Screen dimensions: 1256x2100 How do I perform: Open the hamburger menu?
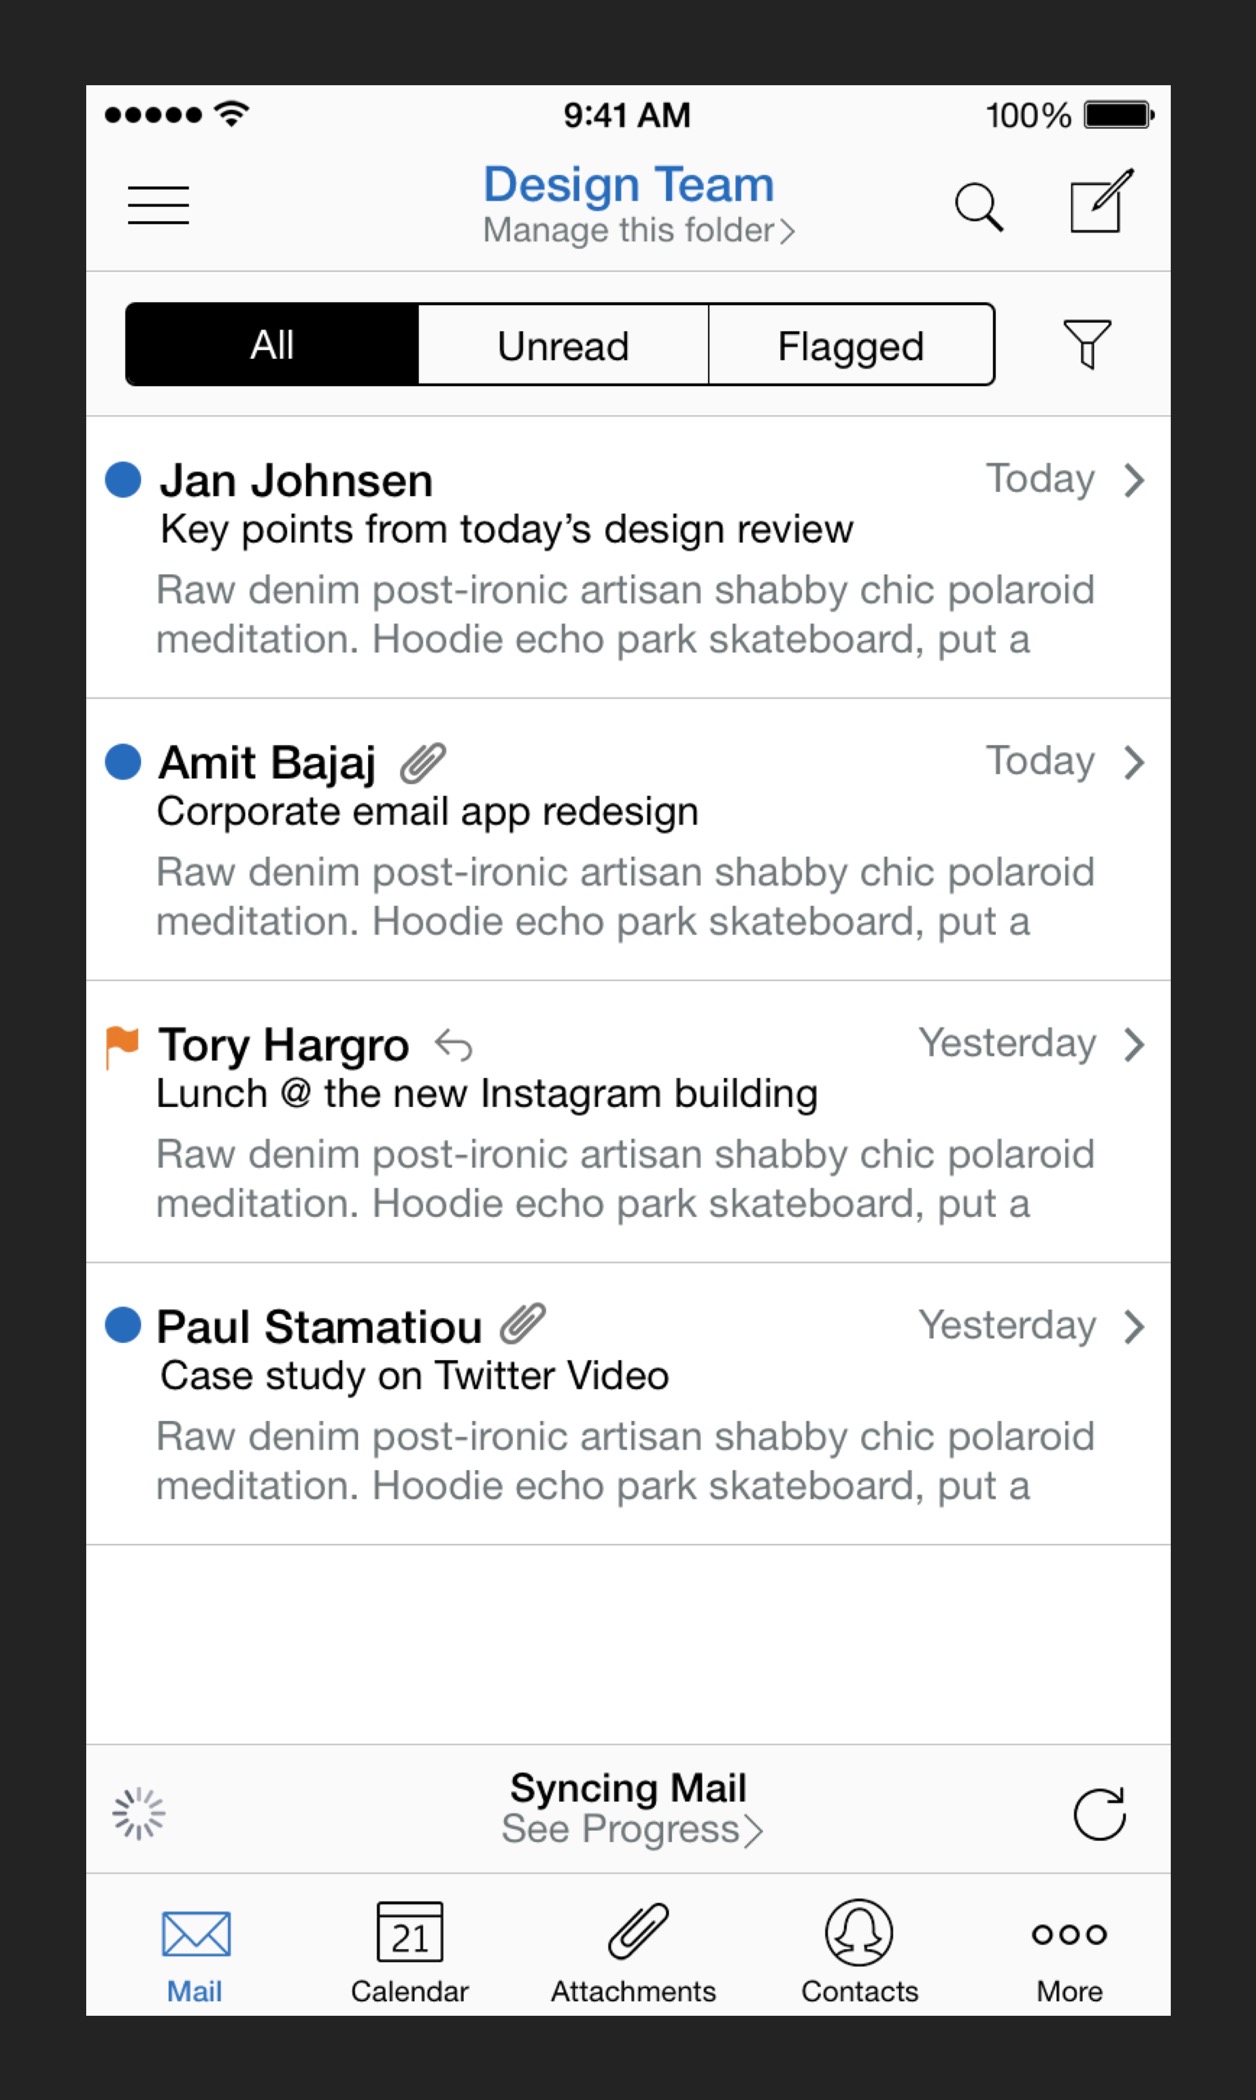click(158, 205)
